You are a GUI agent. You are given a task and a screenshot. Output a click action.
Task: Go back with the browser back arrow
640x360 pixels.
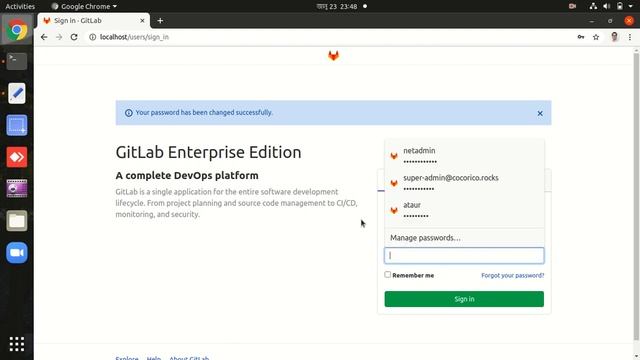click(44, 37)
